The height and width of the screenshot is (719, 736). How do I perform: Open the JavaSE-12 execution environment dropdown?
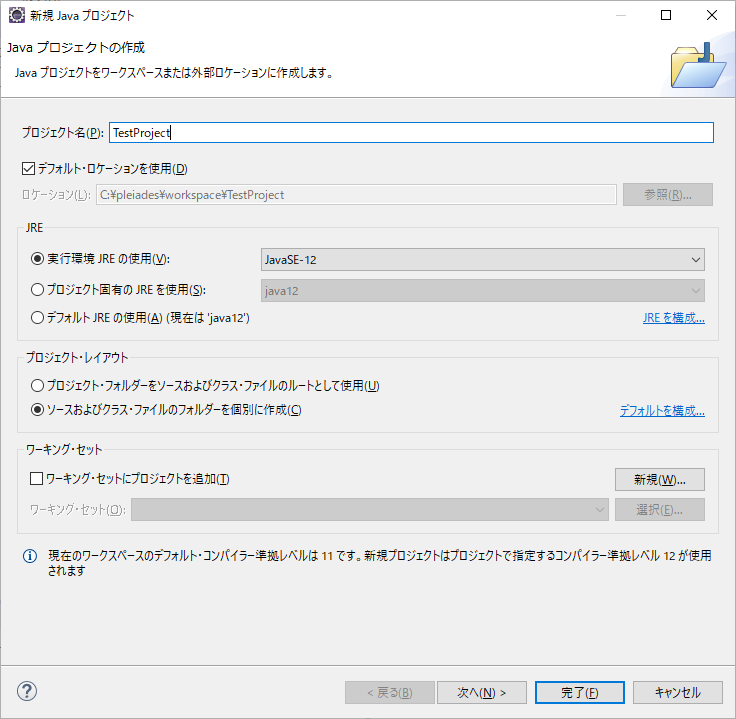[x=483, y=260]
